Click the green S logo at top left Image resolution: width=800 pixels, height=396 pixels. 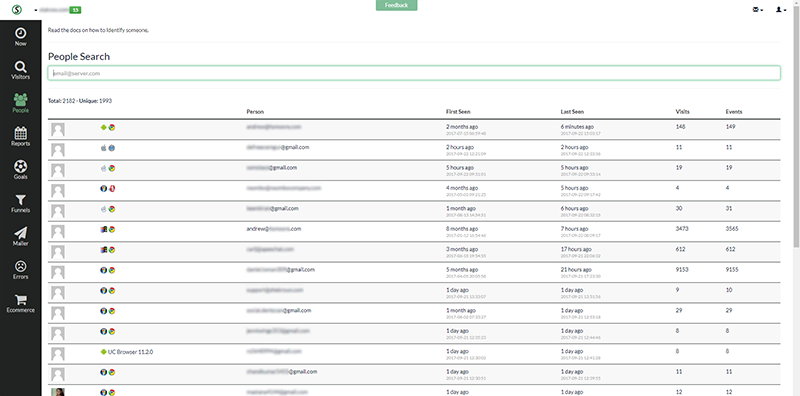pos(17,10)
